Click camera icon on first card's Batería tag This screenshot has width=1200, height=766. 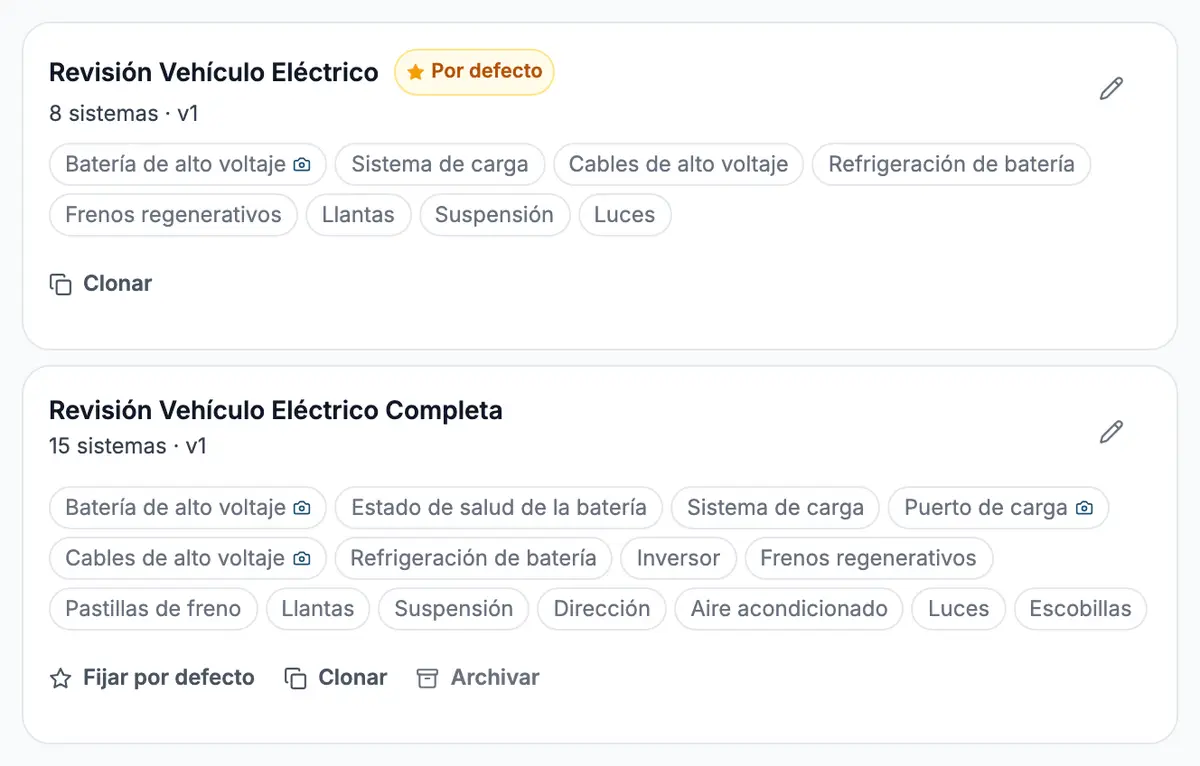pos(302,165)
